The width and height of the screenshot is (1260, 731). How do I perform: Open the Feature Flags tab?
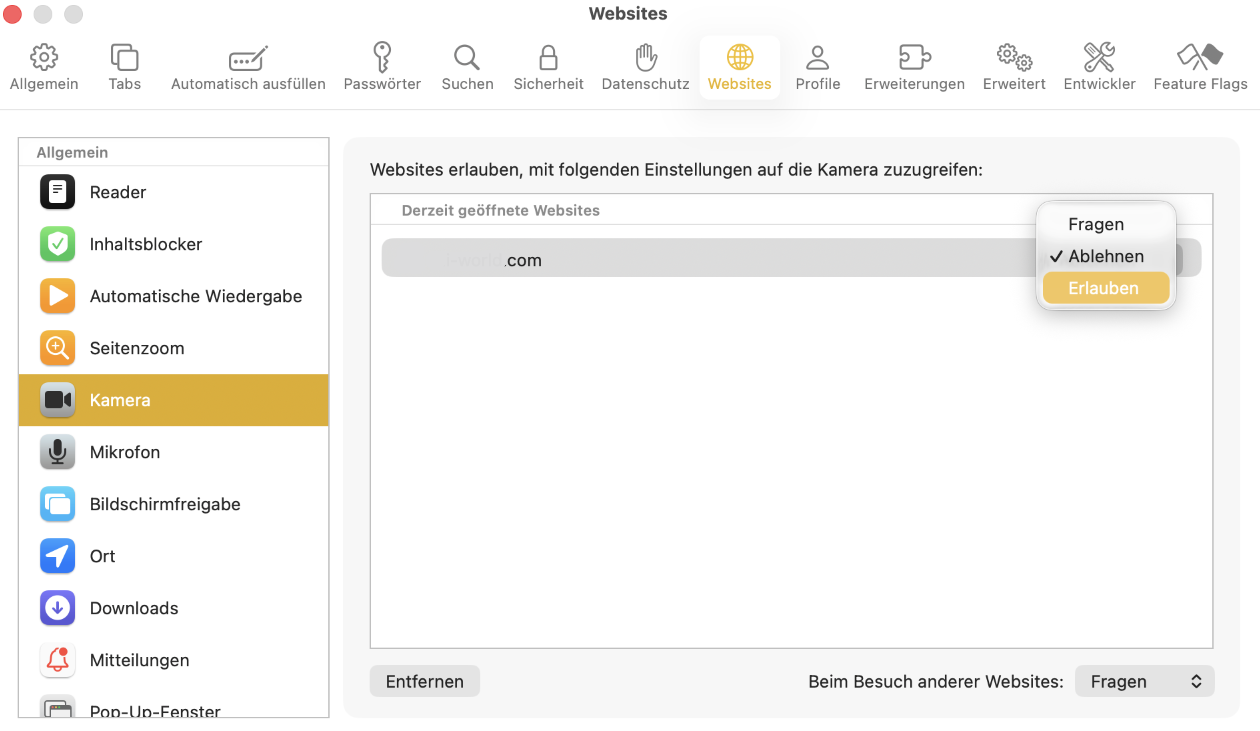[x=1200, y=68]
